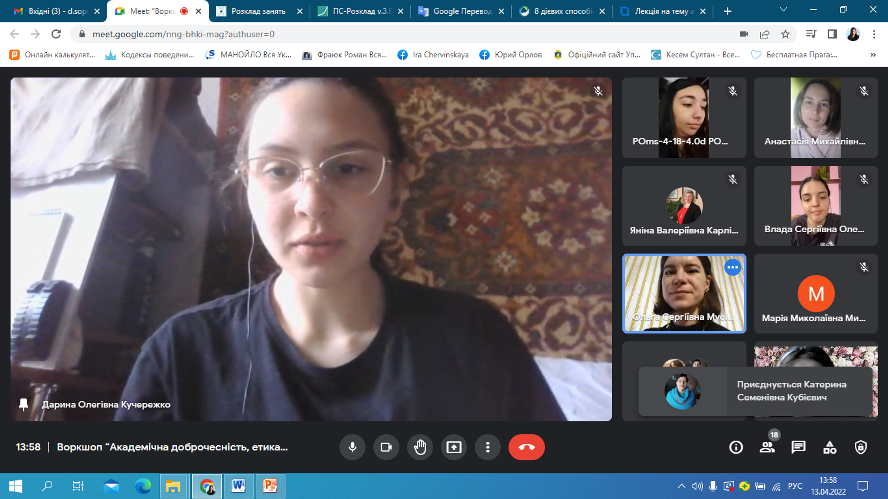Open the Activities shapes icon

click(830, 447)
